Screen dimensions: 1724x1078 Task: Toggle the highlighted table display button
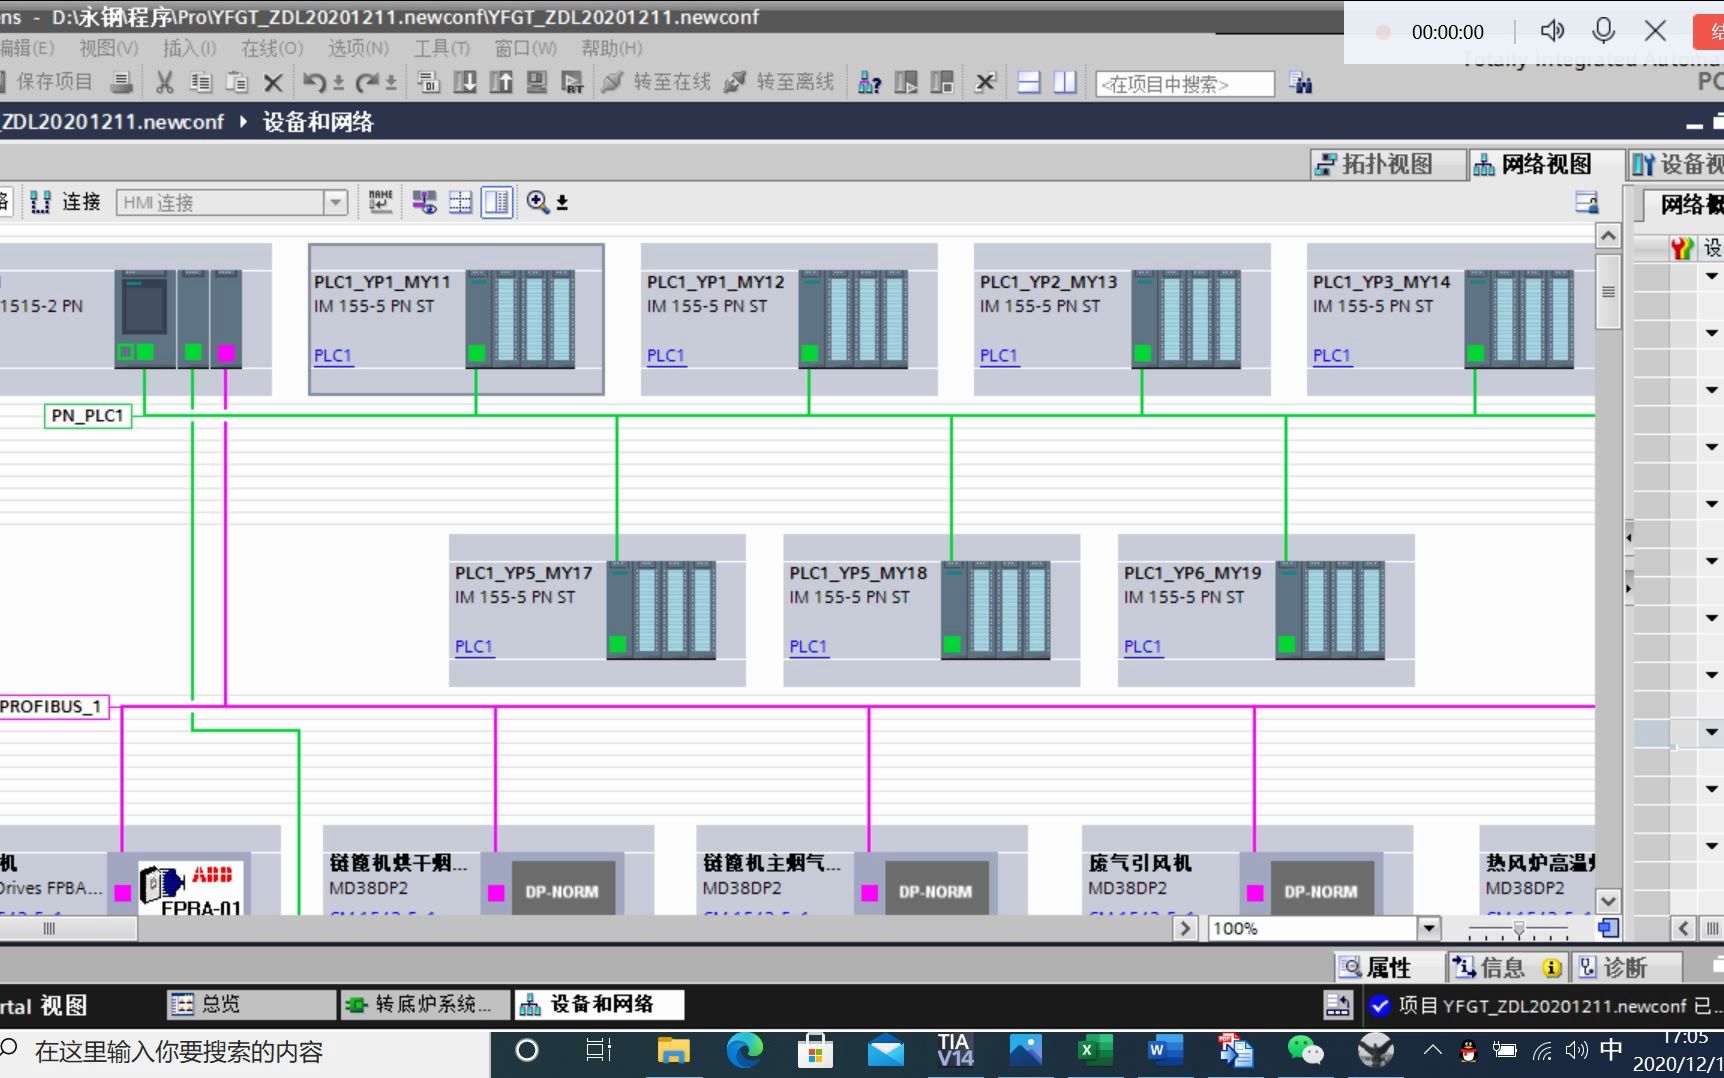point(497,202)
